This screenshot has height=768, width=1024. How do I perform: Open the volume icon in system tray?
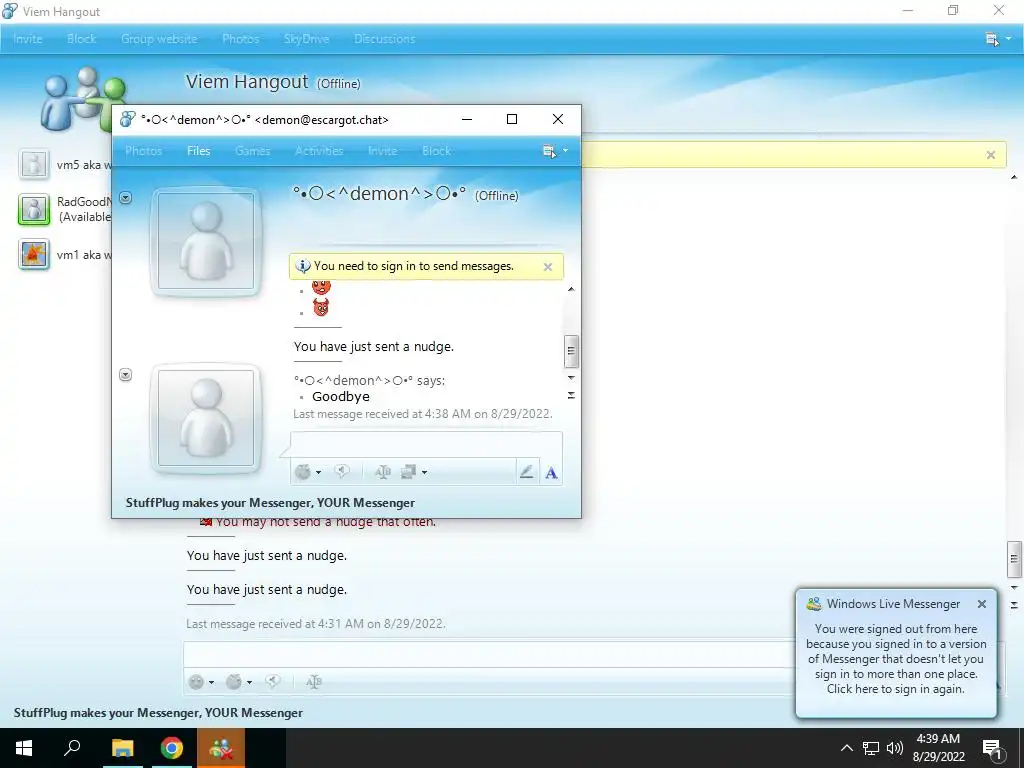pos(895,748)
